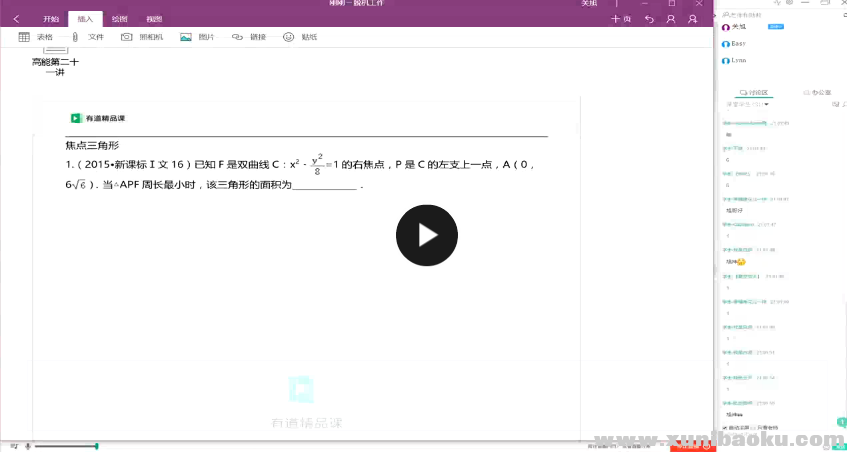The width and height of the screenshot is (847, 452).
Task: Click the undo arrow in title bar
Action: point(650,19)
